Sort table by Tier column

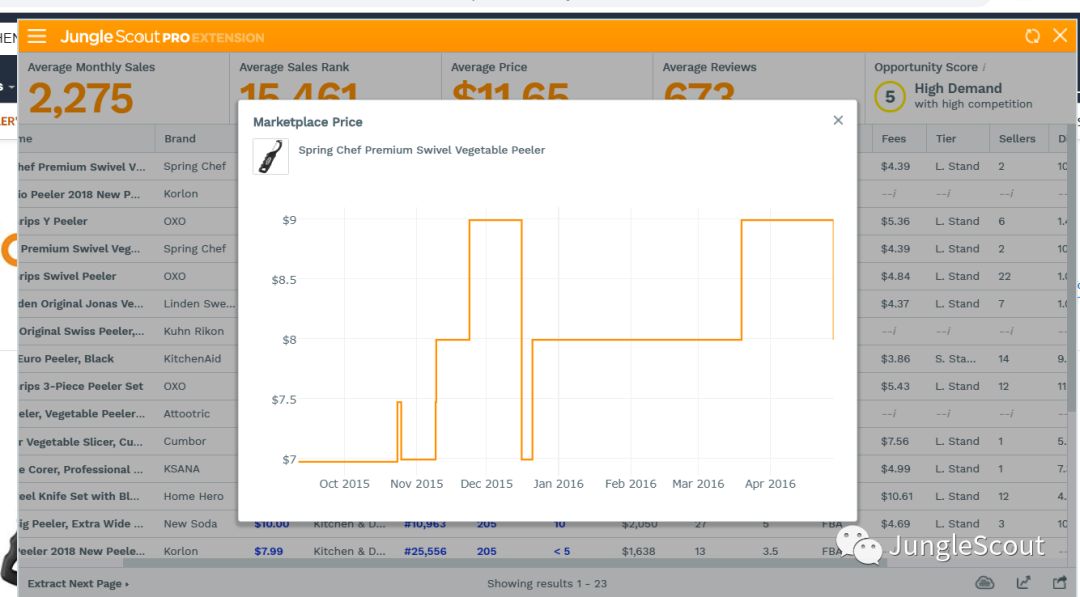(x=946, y=138)
